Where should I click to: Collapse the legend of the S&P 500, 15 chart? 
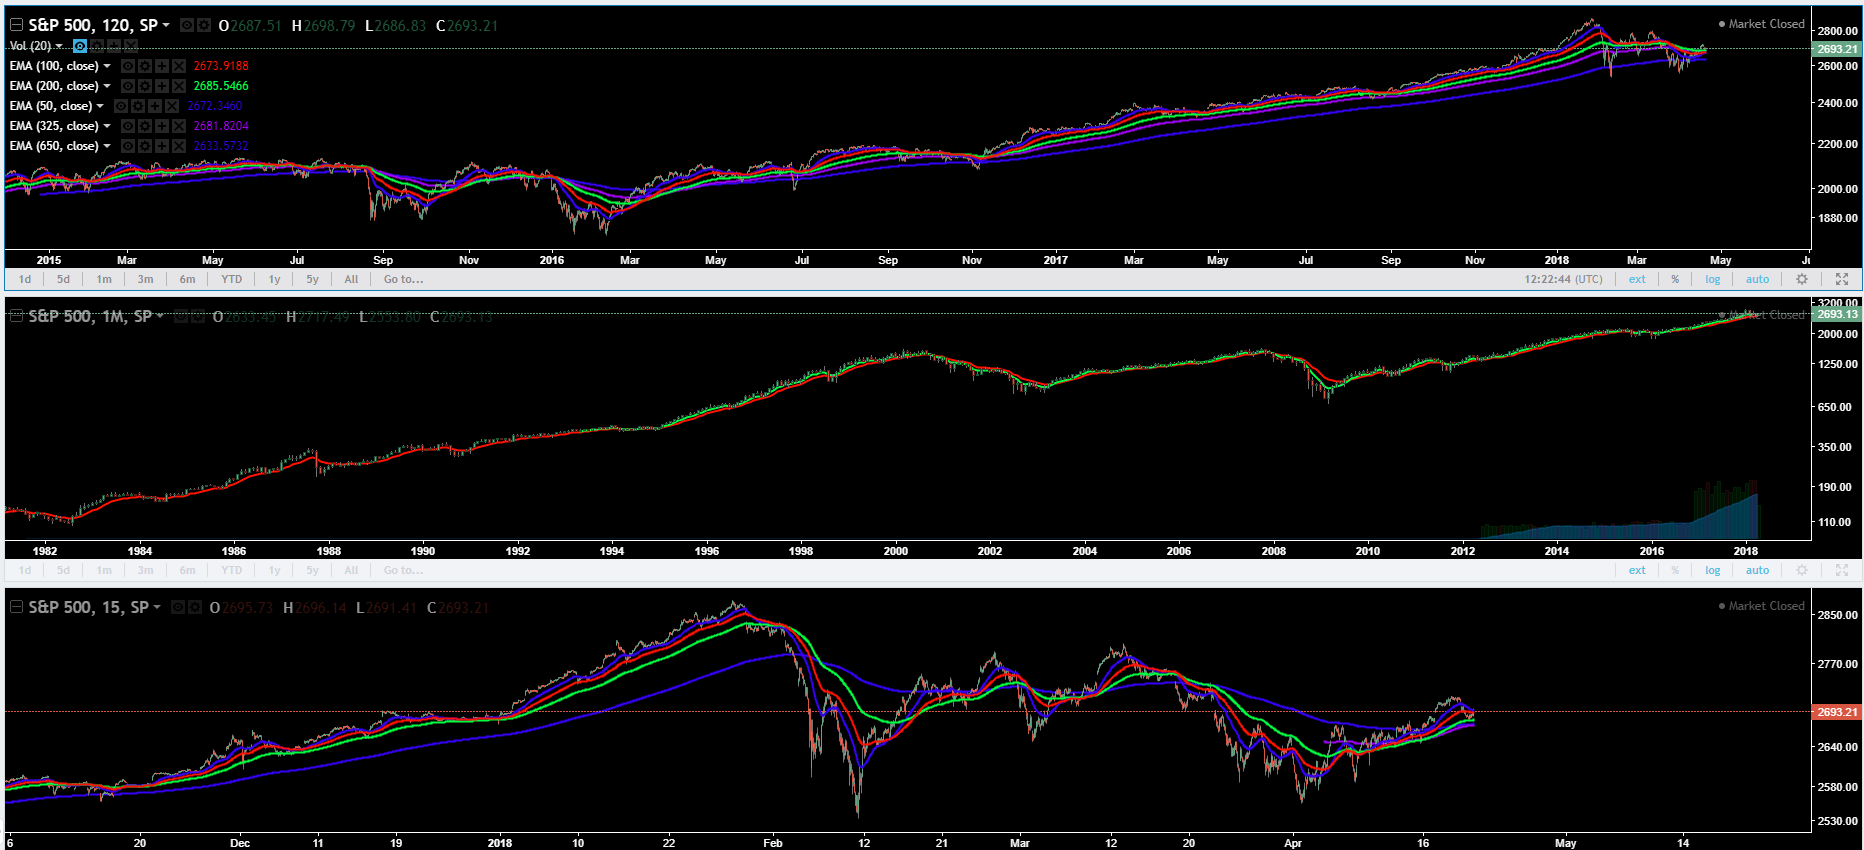pos(16,607)
